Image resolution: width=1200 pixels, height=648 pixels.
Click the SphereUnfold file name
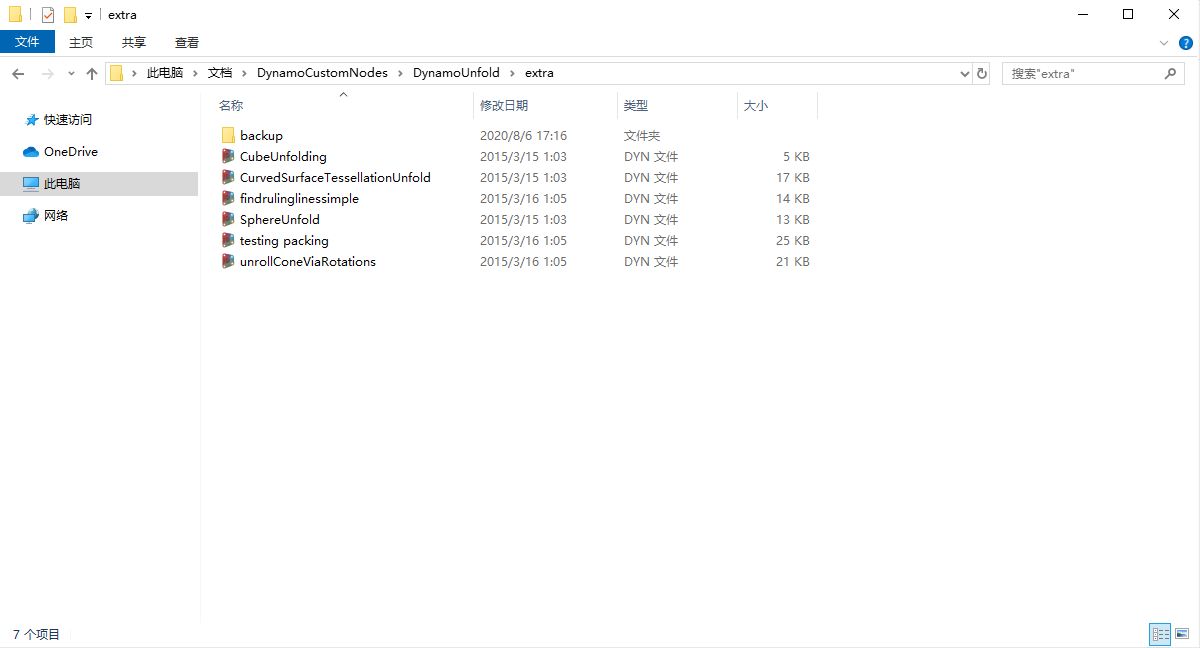[280, 220]
